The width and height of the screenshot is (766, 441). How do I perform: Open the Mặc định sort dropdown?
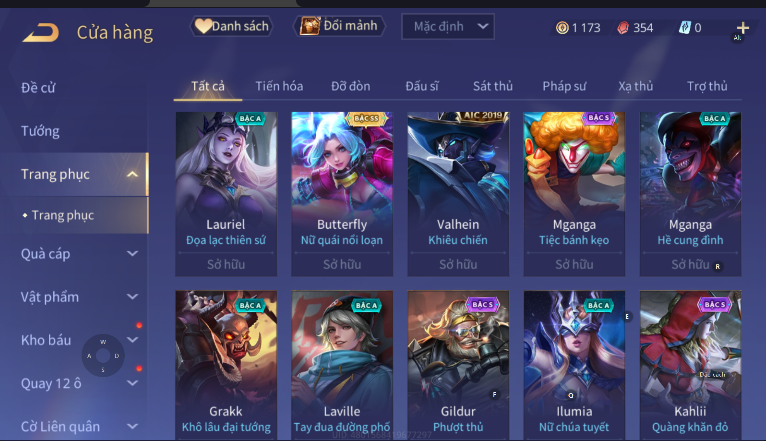click(x=447, y=26)
